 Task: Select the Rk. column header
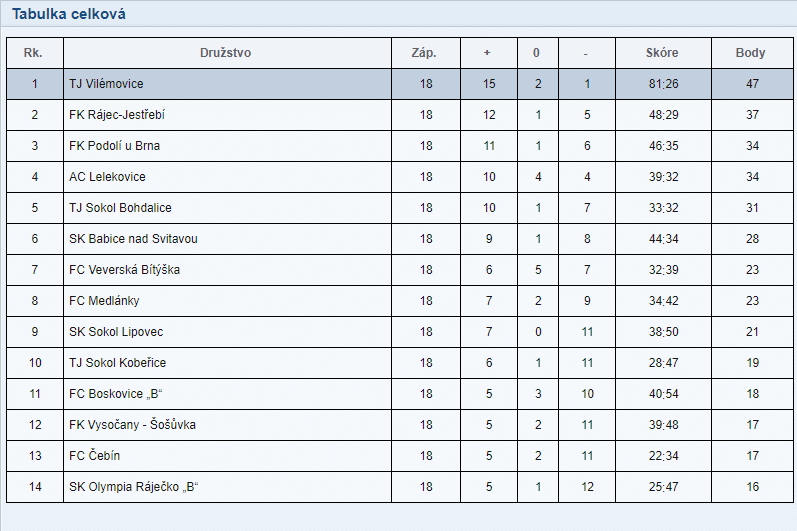(x=33, y=53)
